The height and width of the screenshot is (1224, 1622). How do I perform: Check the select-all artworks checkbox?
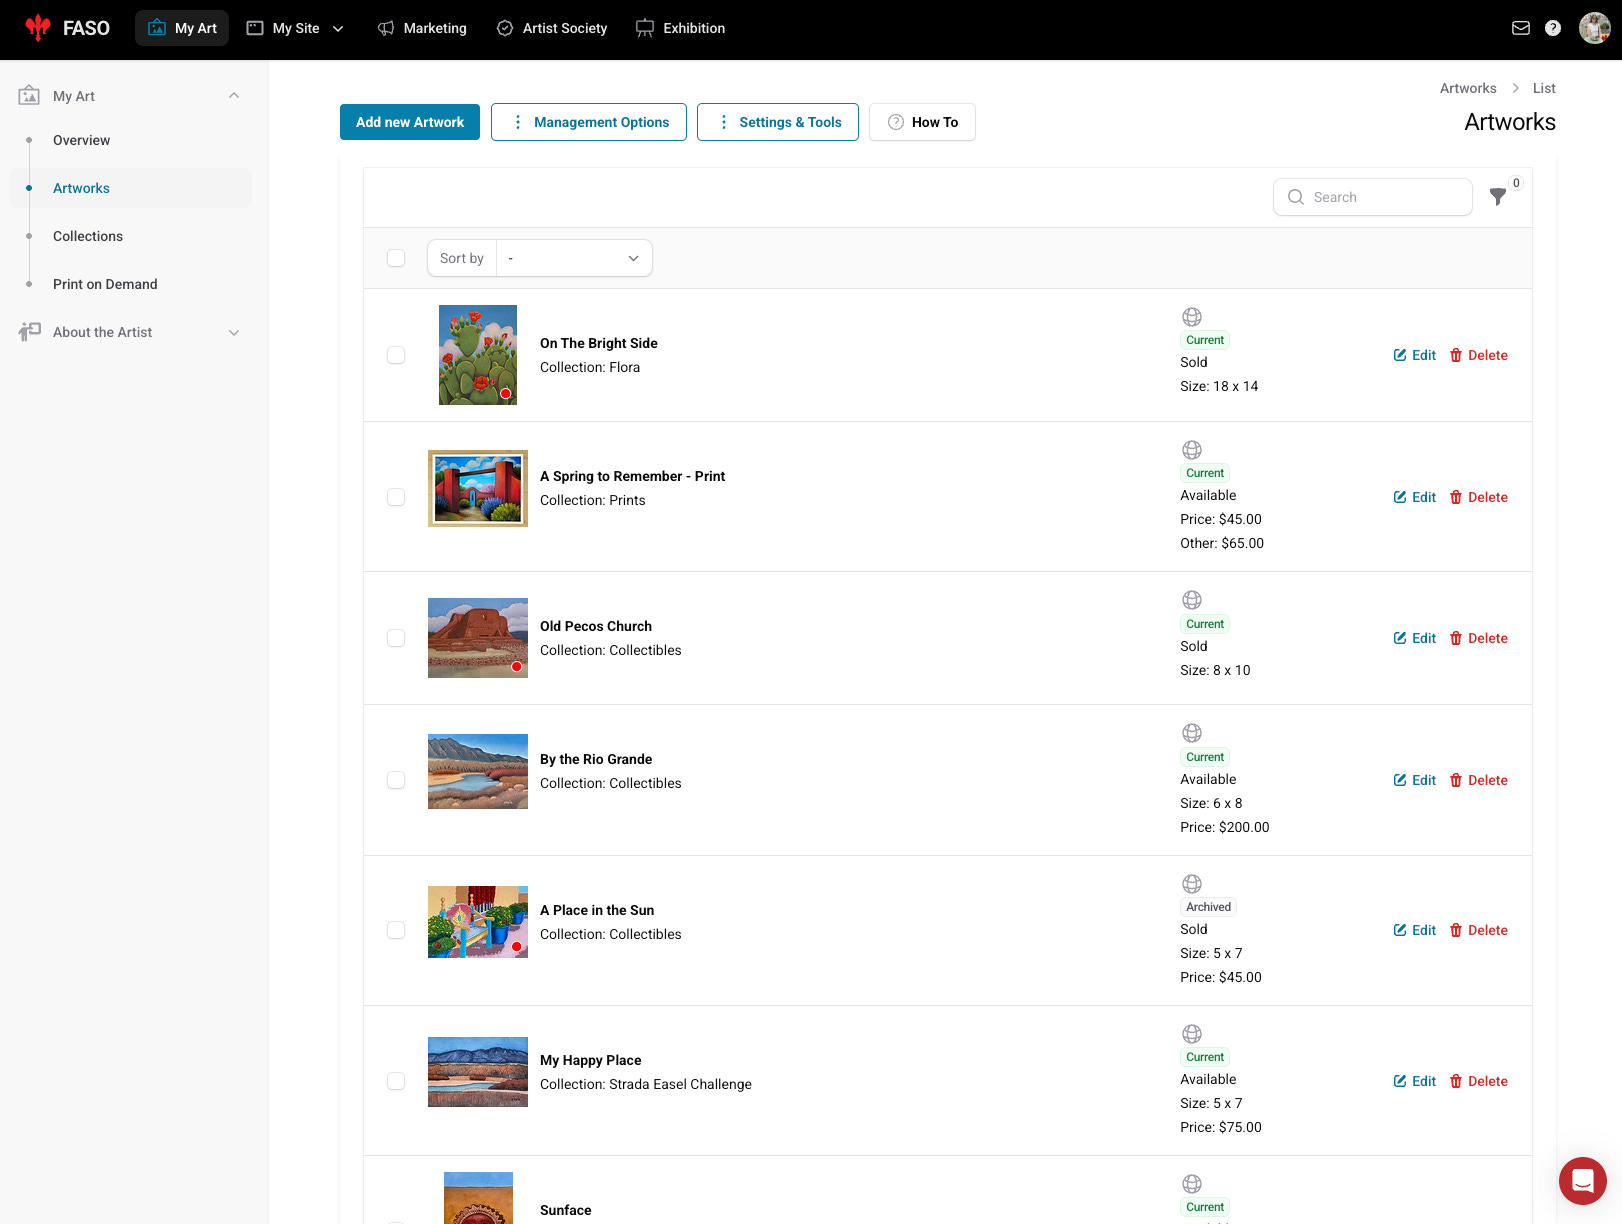coord(396,258)
